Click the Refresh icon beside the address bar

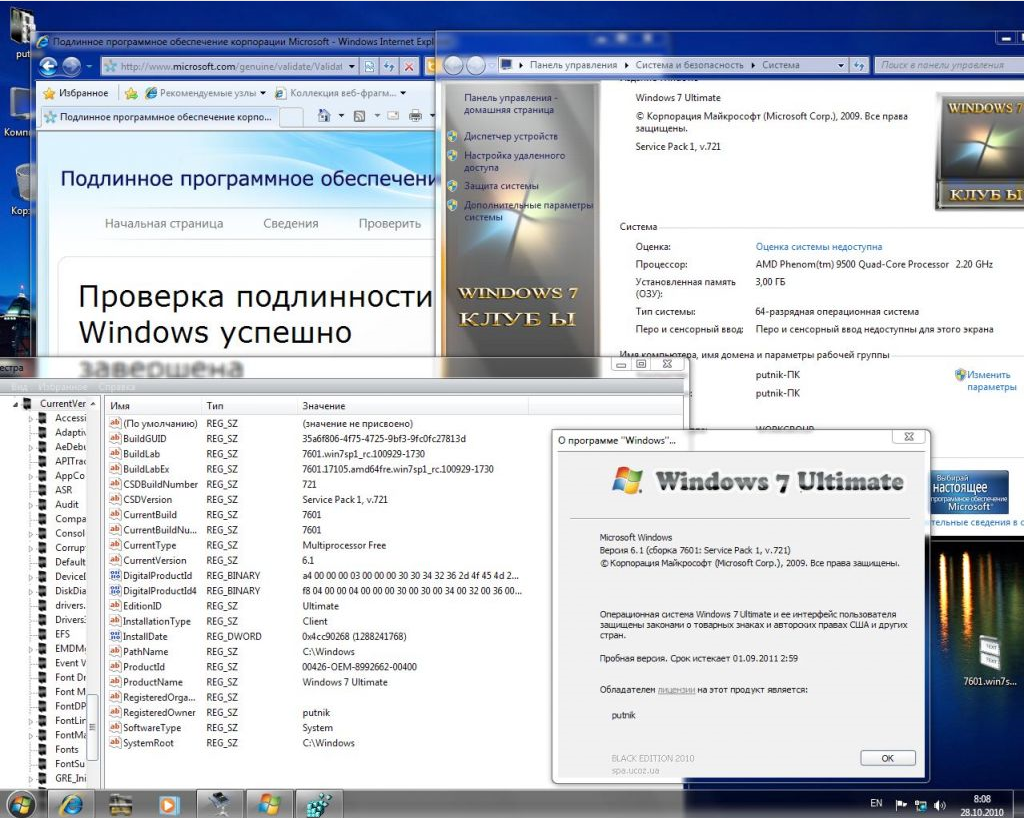click(x=389, y=67)
